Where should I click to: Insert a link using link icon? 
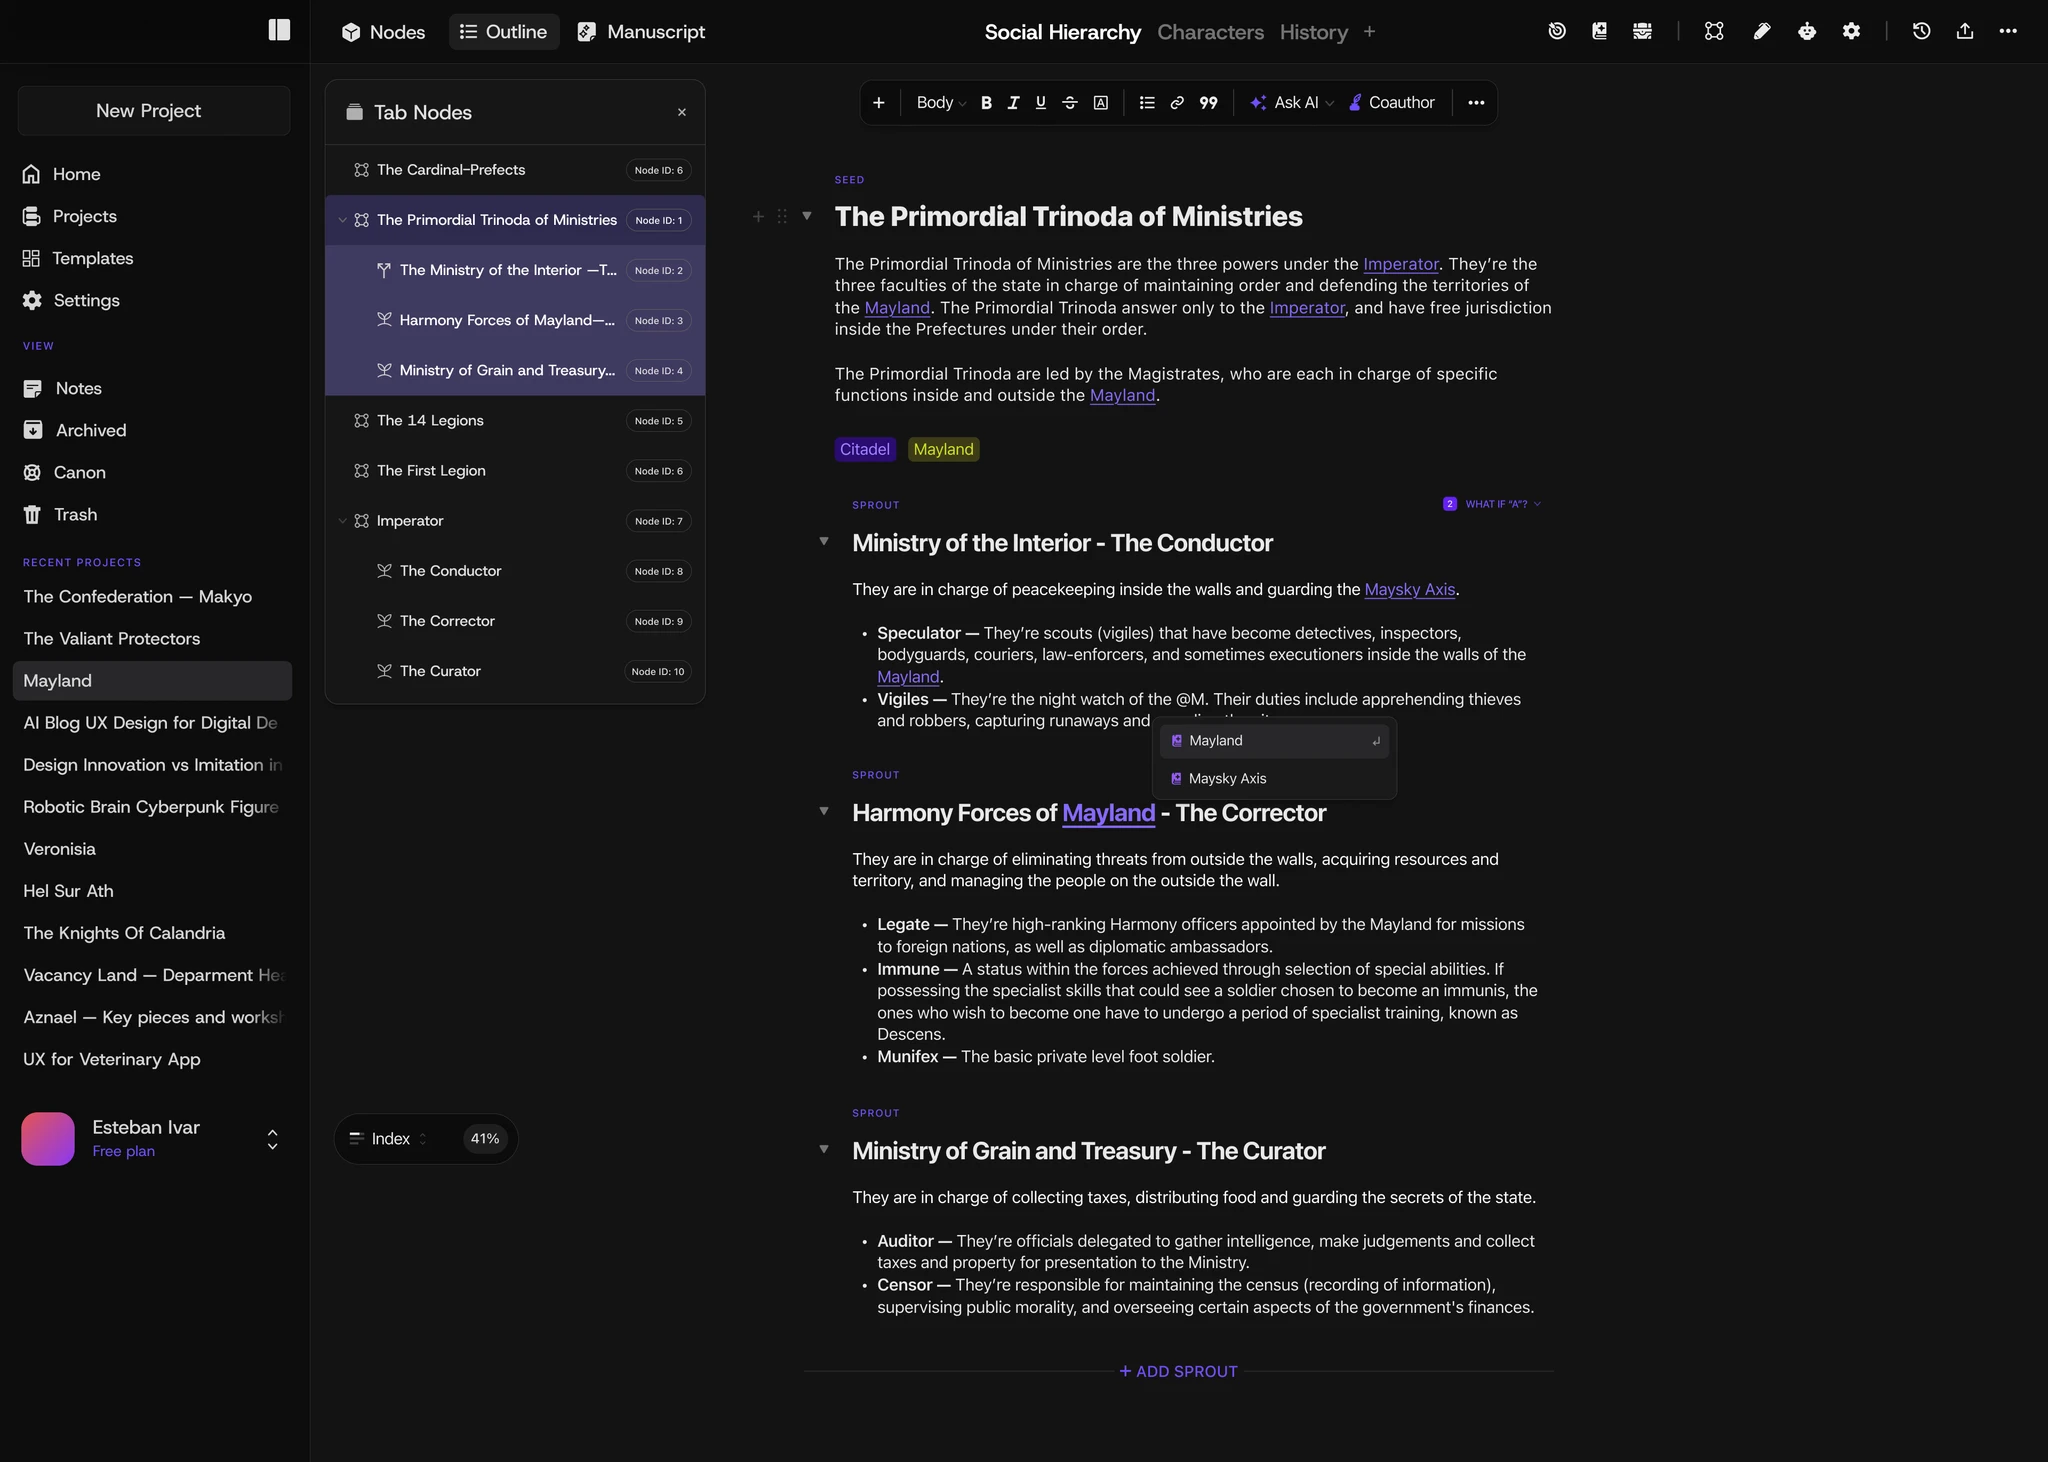click(1177, 103)
